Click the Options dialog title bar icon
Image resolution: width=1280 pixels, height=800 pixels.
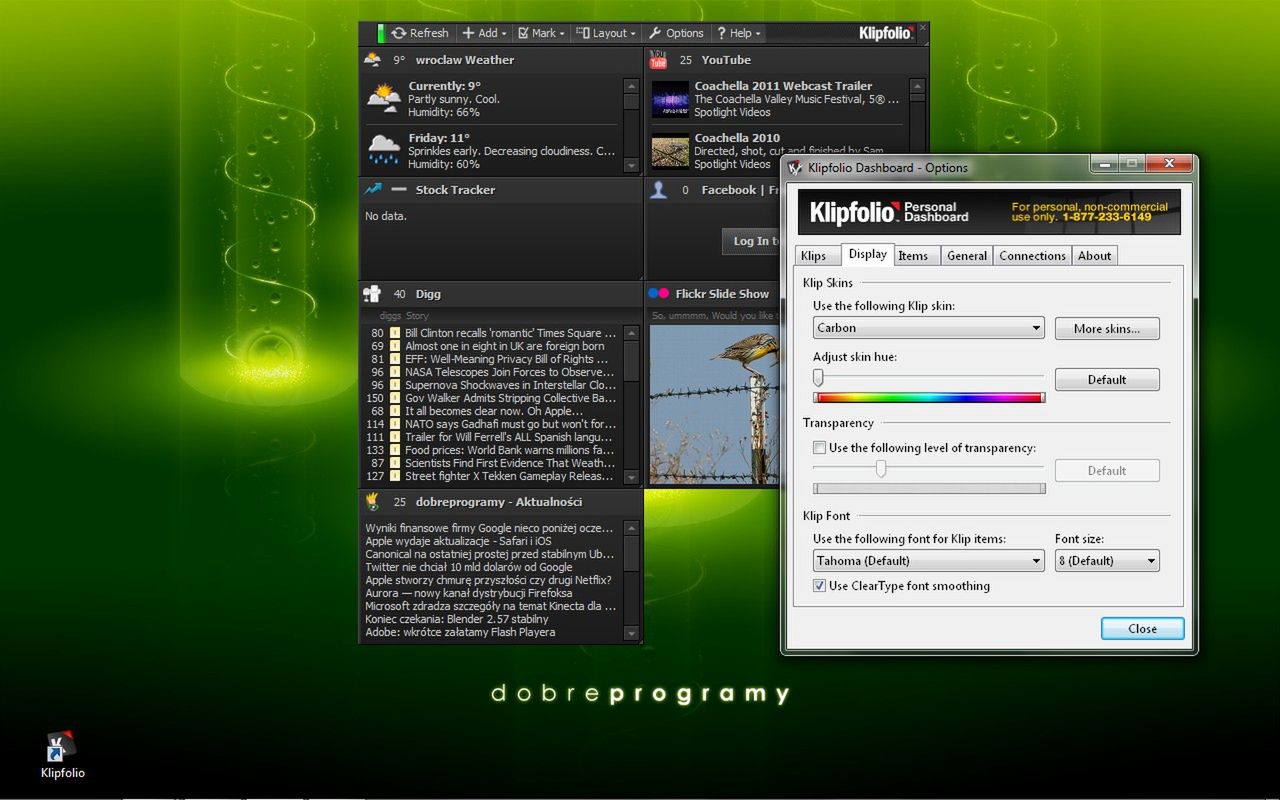point(796,168)
